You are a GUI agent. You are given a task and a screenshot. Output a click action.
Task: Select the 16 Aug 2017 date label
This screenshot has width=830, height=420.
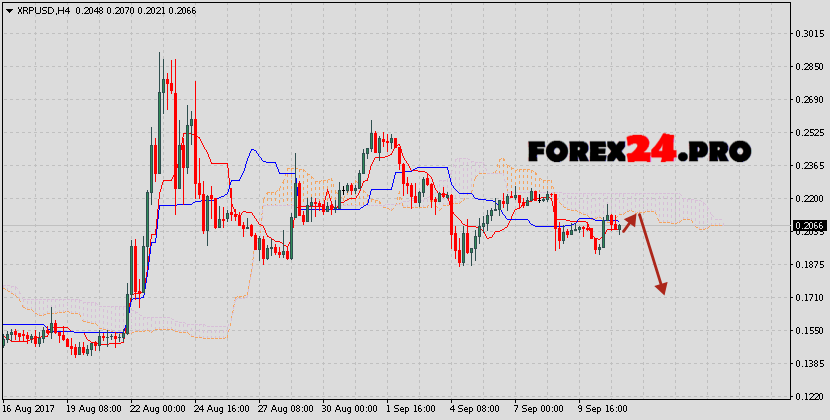(x=29, y=410)
